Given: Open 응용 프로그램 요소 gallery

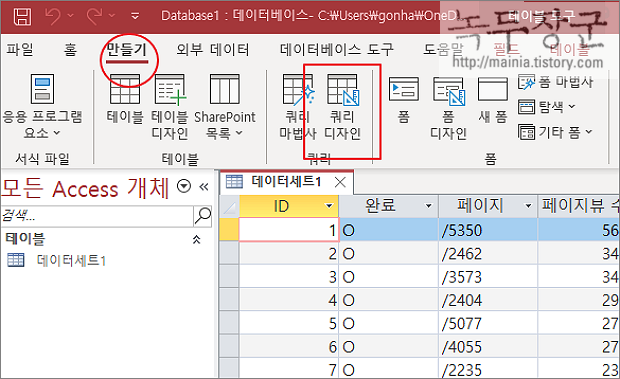Looking at the screenshot, I should tap(42, 106).
